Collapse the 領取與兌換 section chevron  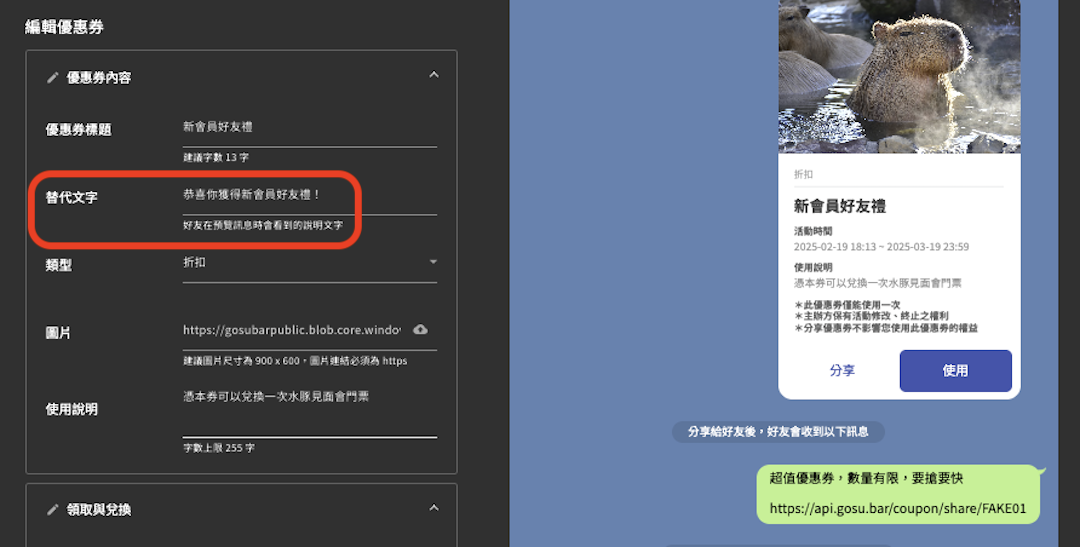click(x=434, y=508)
